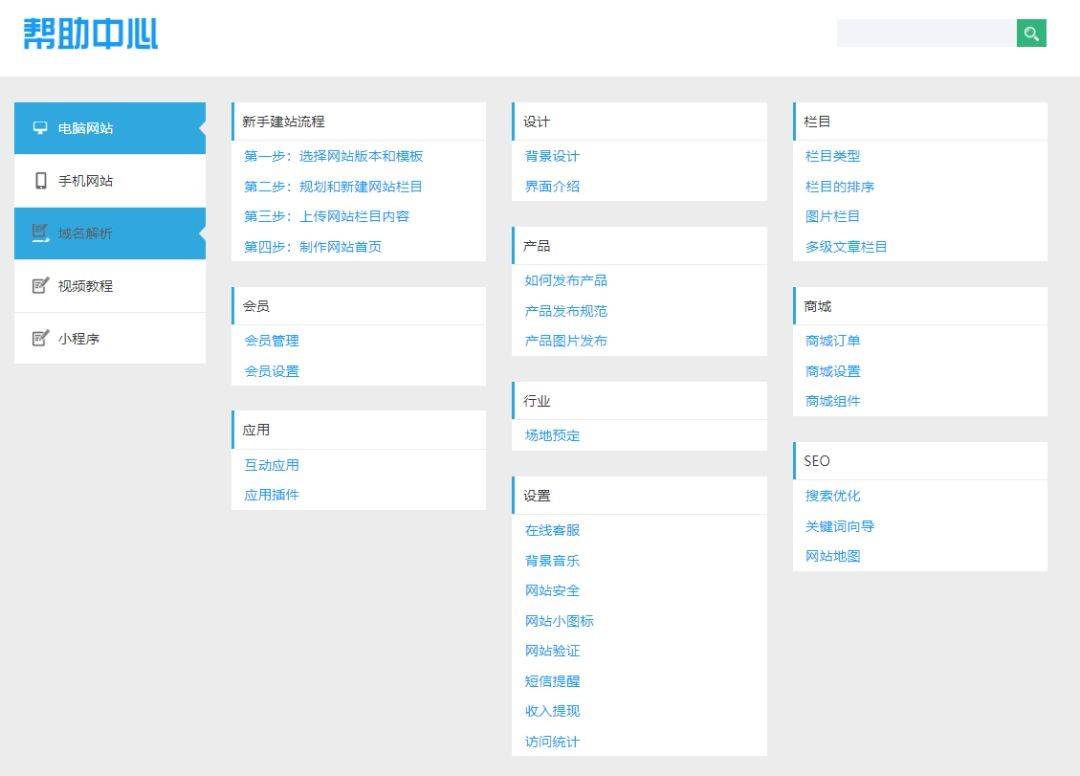
Task: Open the 图片栏目 link
Action: pos(833,216)
